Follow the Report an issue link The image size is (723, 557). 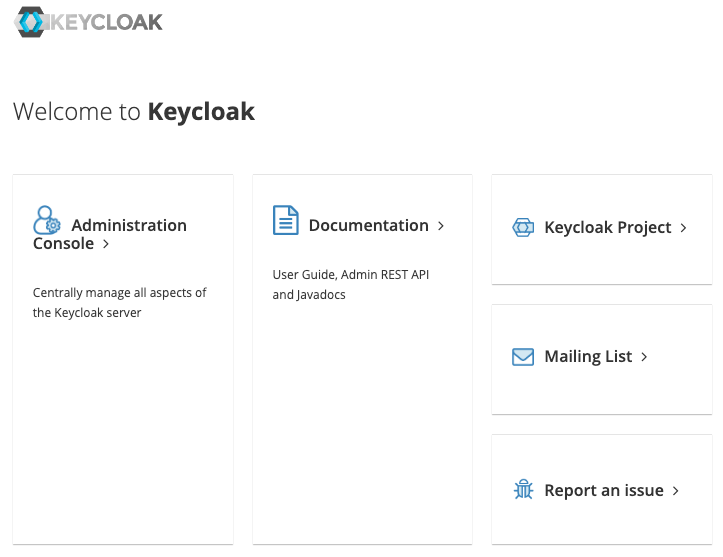pyautogui.click(x=604, y=490)
